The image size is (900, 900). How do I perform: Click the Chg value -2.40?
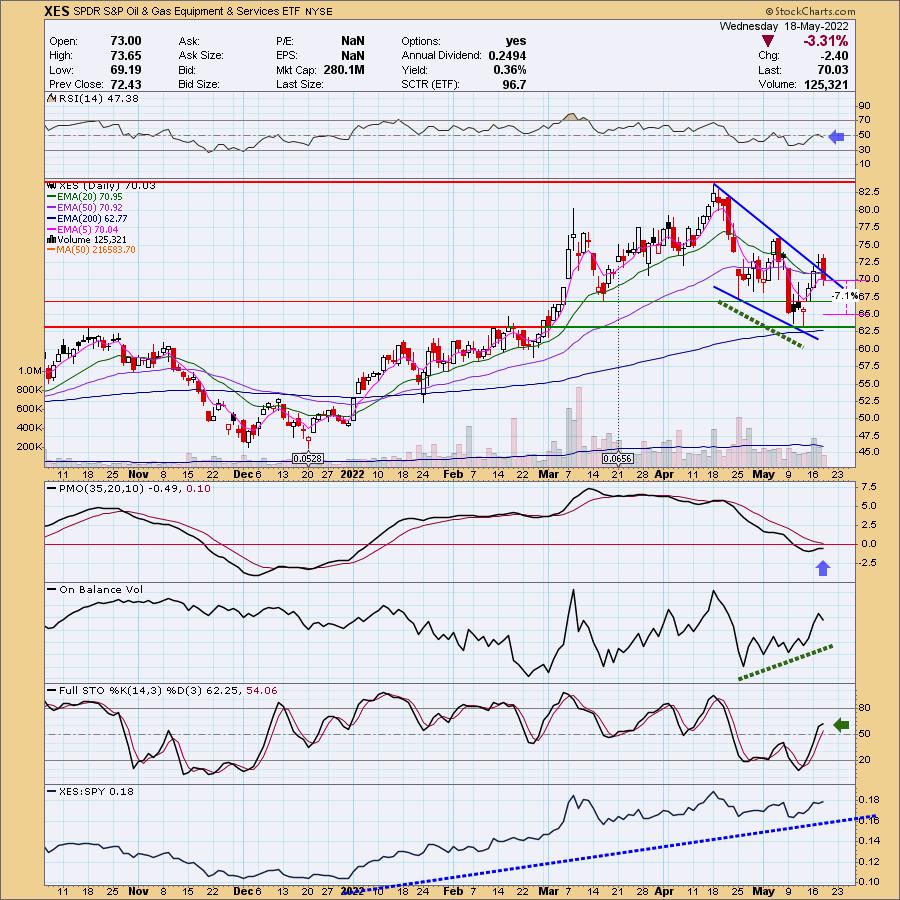834,56
